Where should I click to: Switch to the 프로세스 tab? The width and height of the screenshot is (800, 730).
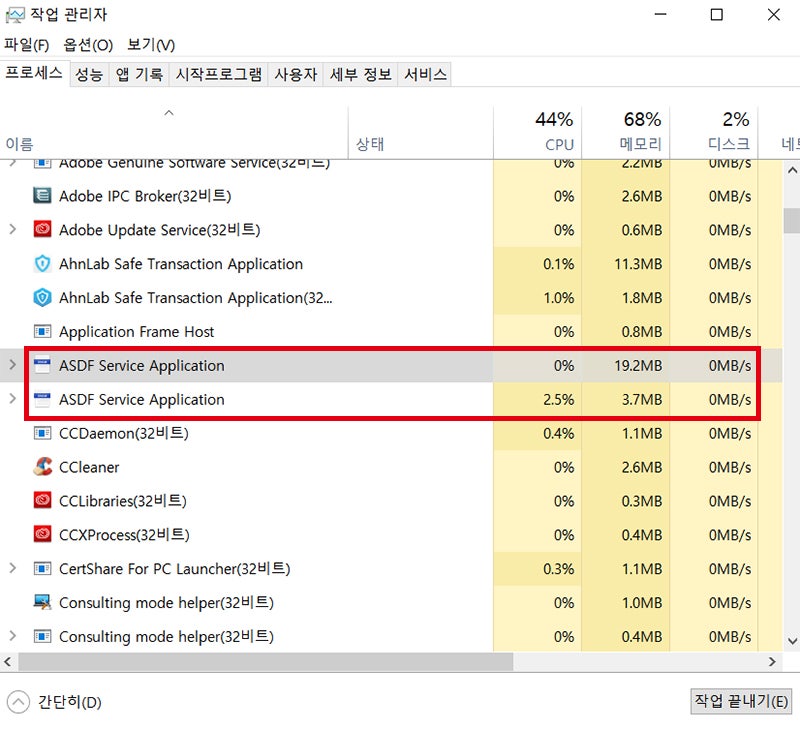click(x=34, y=73)
